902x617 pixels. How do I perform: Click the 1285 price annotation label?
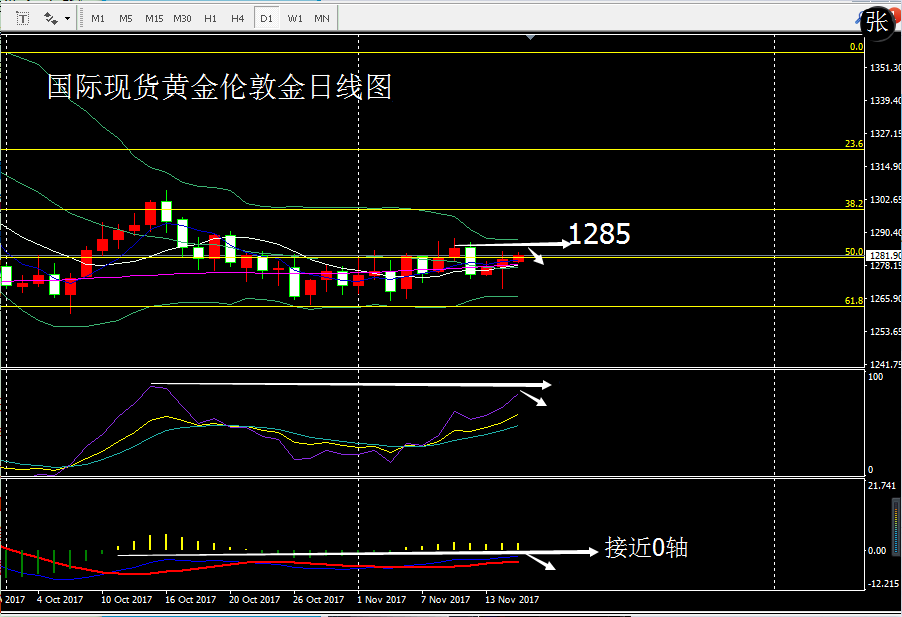(x=599, y=234)
